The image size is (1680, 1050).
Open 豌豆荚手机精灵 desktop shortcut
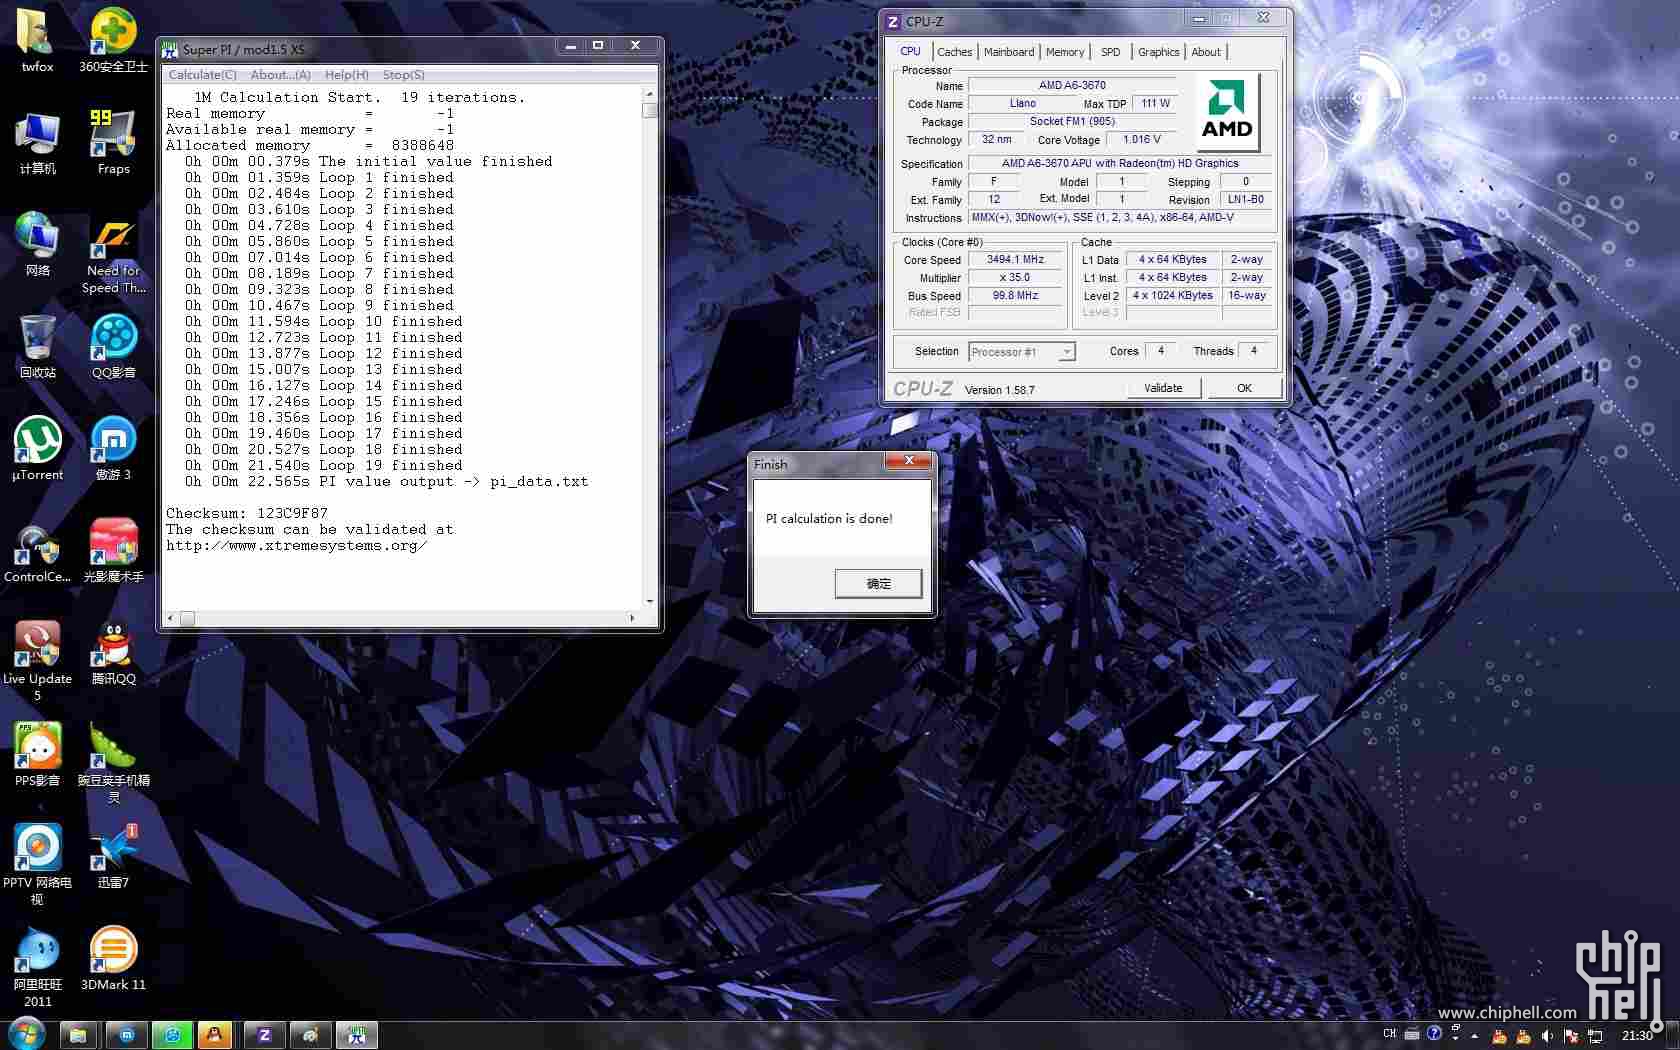point(113,763)
